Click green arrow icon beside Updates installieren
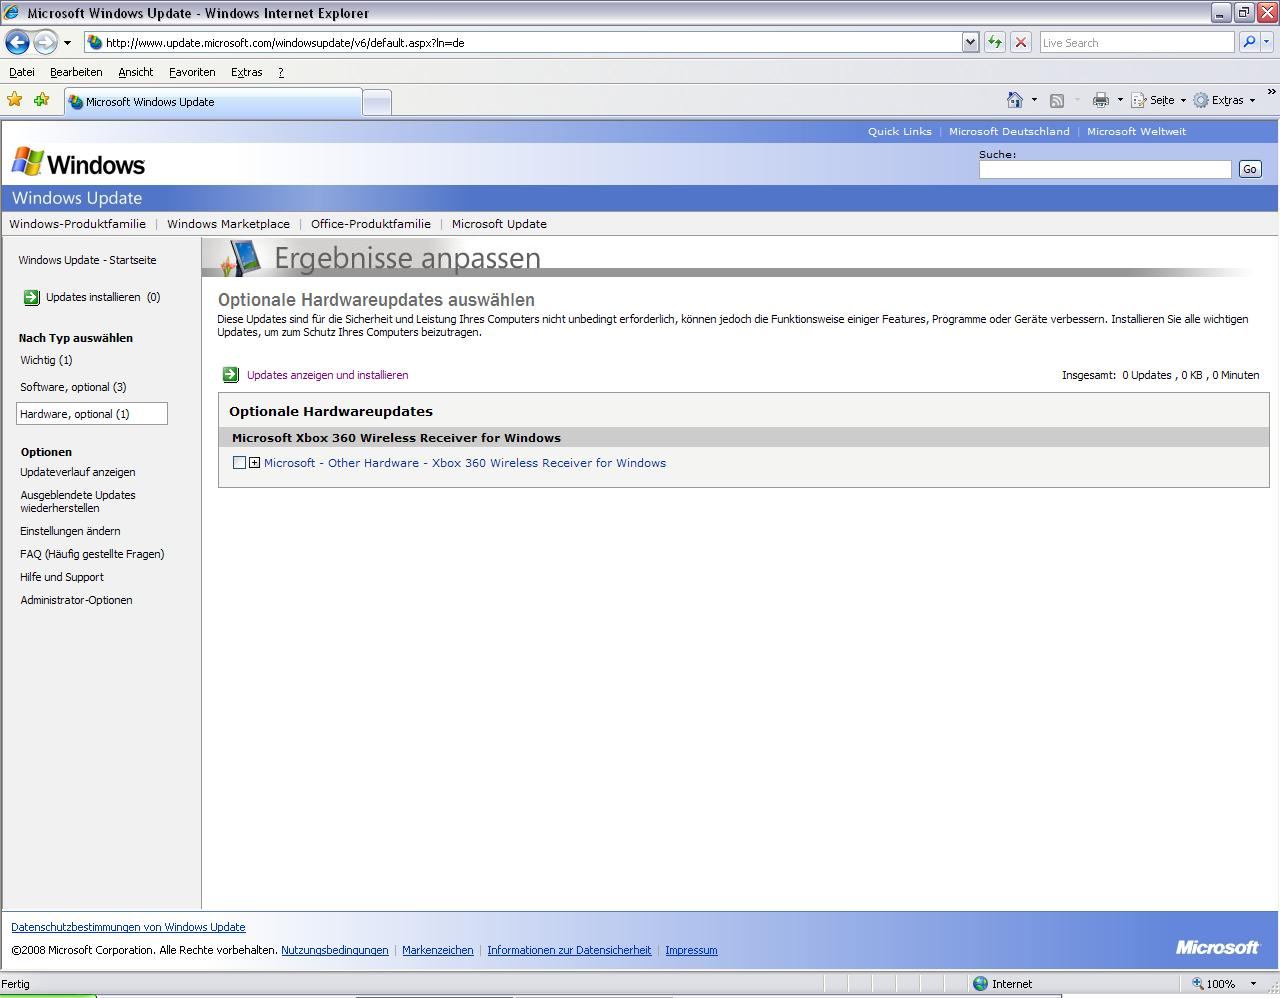 [31, 297]
